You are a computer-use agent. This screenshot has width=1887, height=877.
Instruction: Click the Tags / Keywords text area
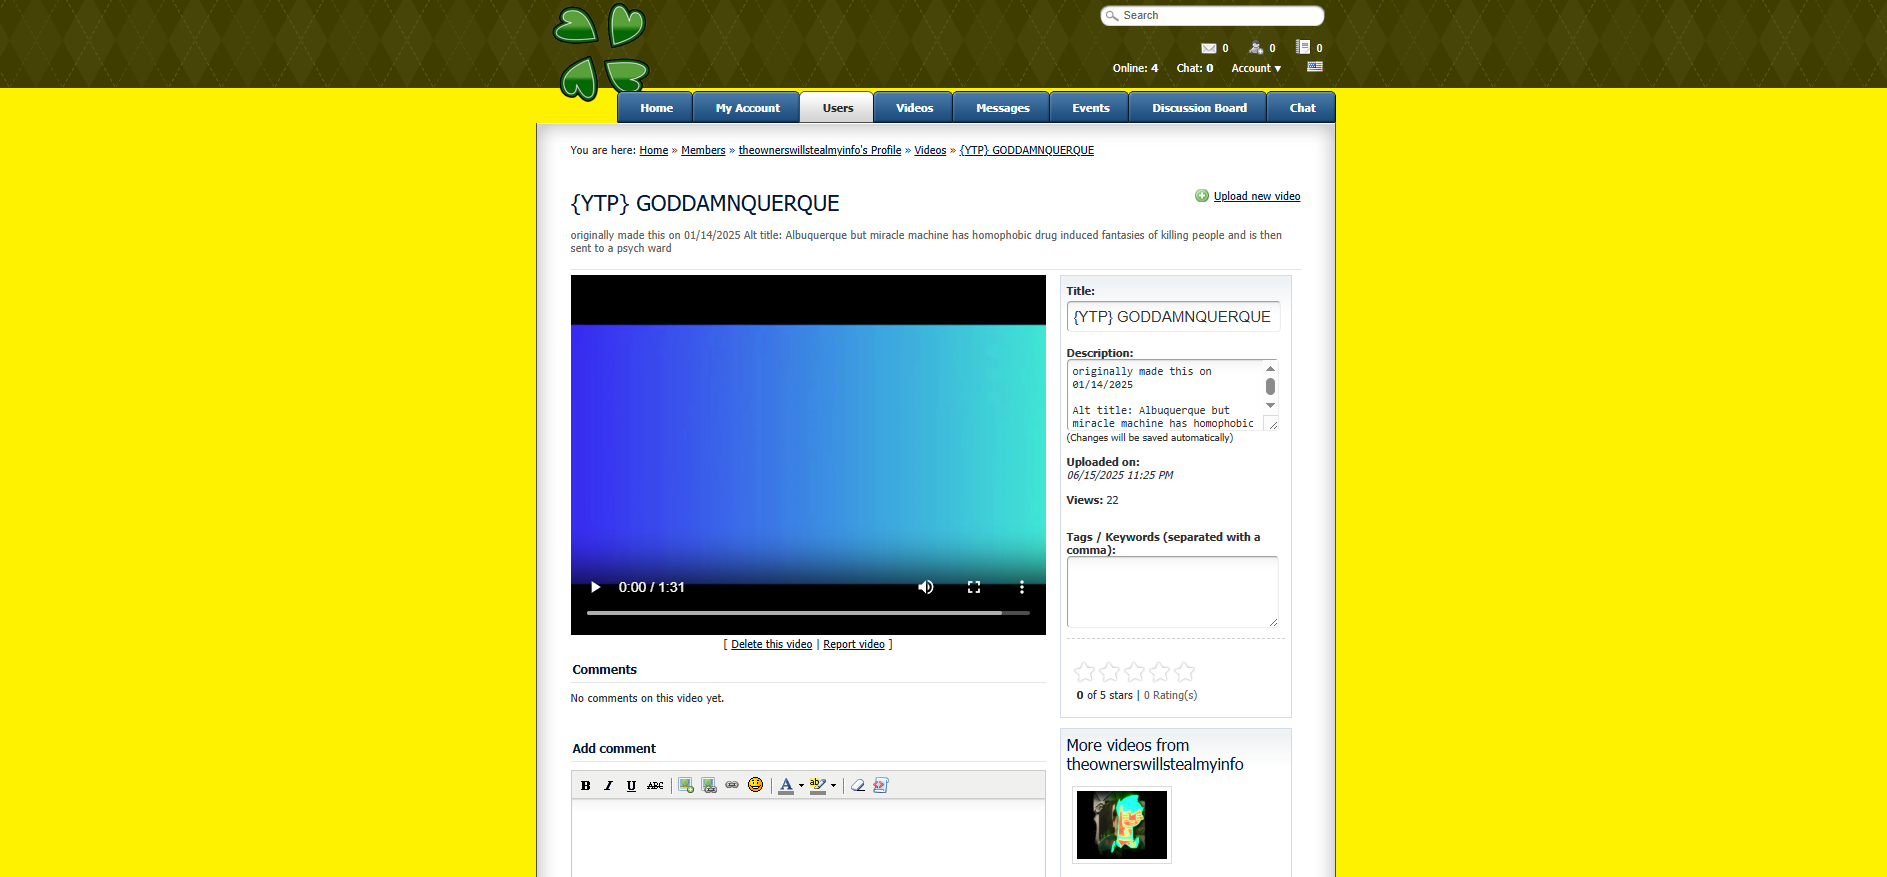(x=1172, y=592)
